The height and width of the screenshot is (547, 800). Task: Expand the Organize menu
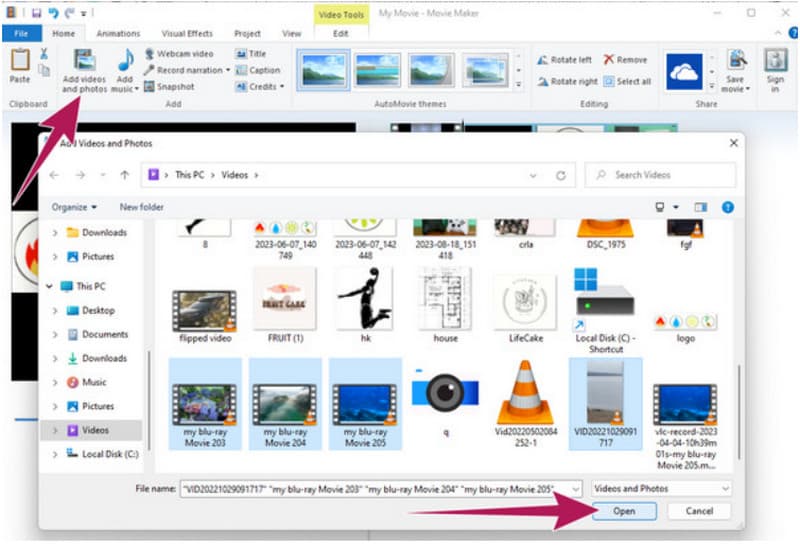75,207
